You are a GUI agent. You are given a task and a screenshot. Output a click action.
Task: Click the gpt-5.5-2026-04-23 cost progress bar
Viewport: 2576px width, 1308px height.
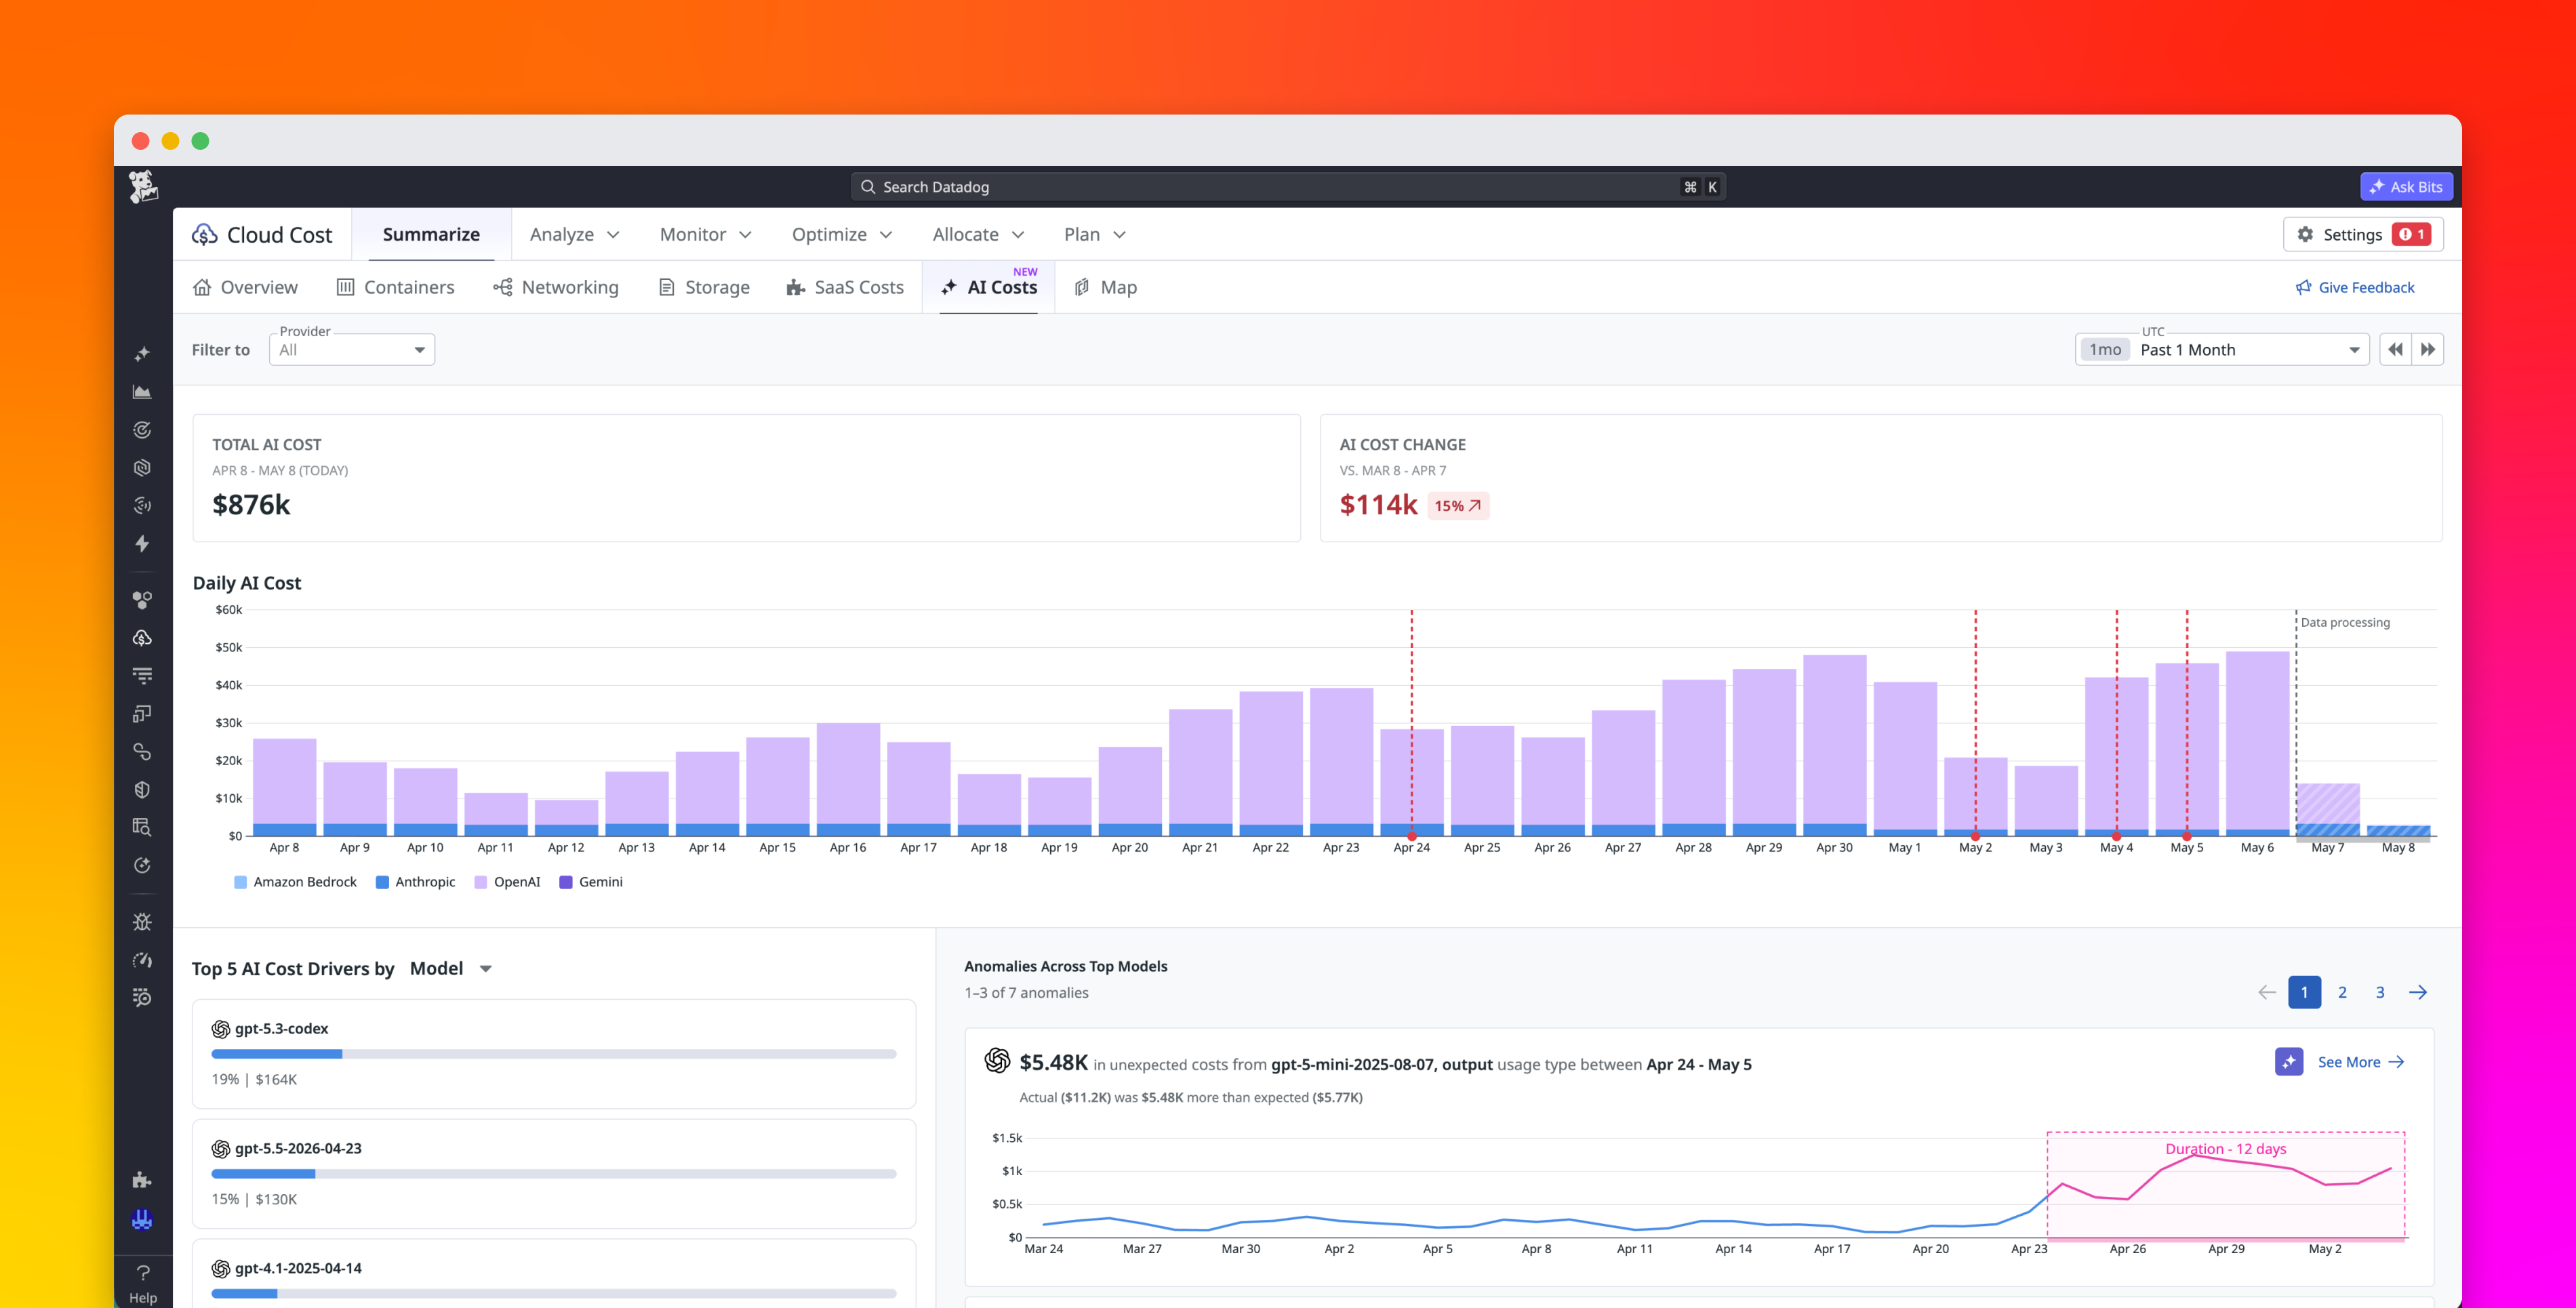click(x=554, y=1174)
